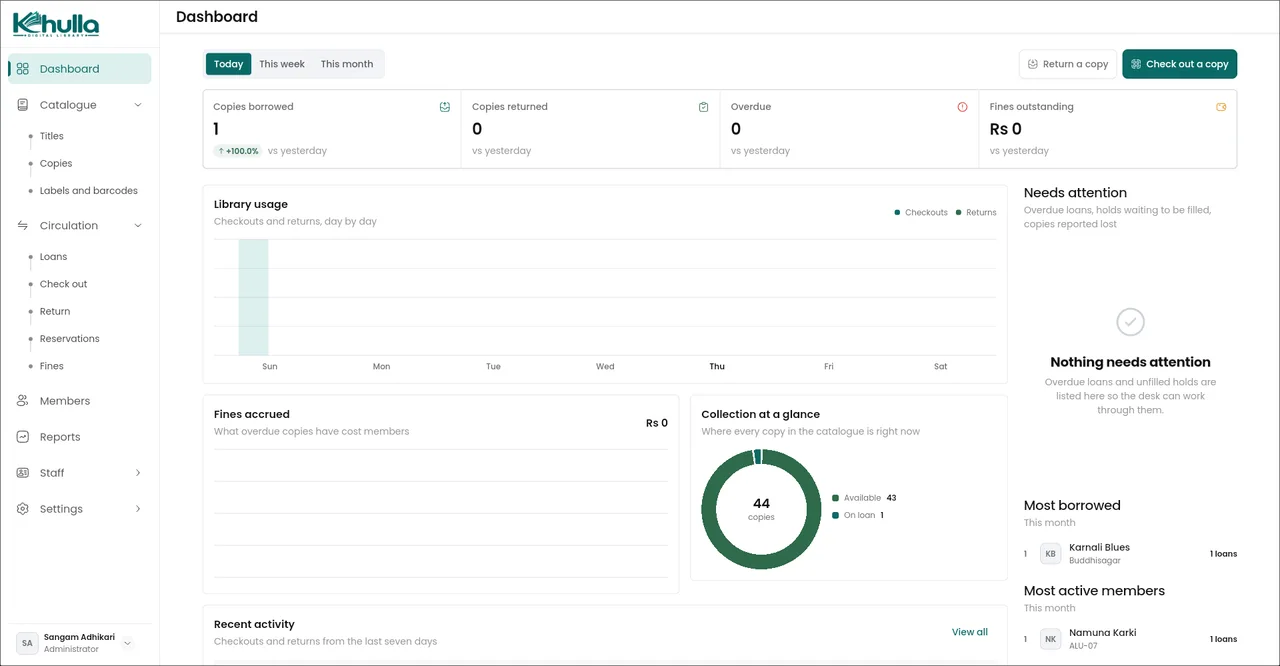
Task: Click the Overdue alert icon
Action: [x=963, y=107]
